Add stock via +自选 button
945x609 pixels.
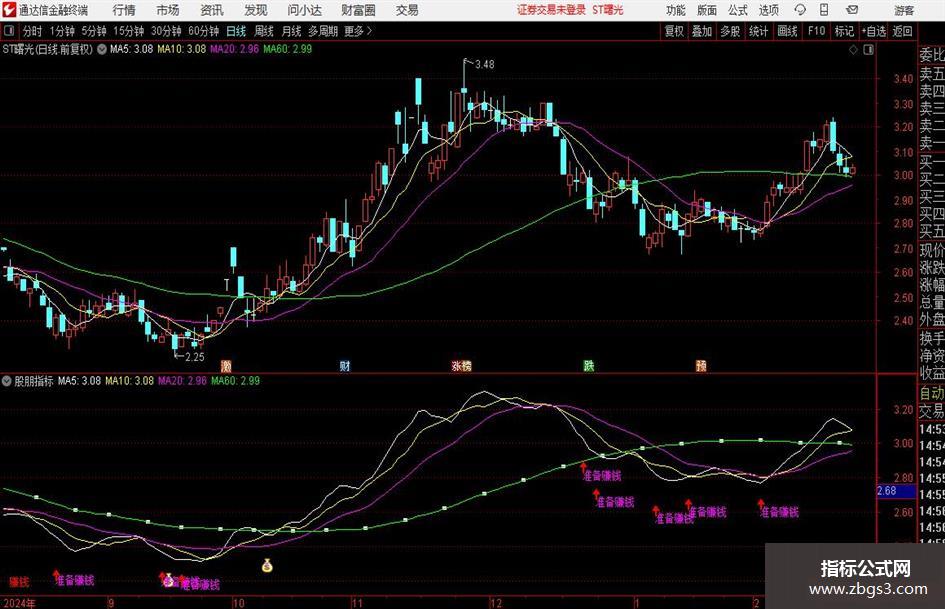[x=874, y=31]
